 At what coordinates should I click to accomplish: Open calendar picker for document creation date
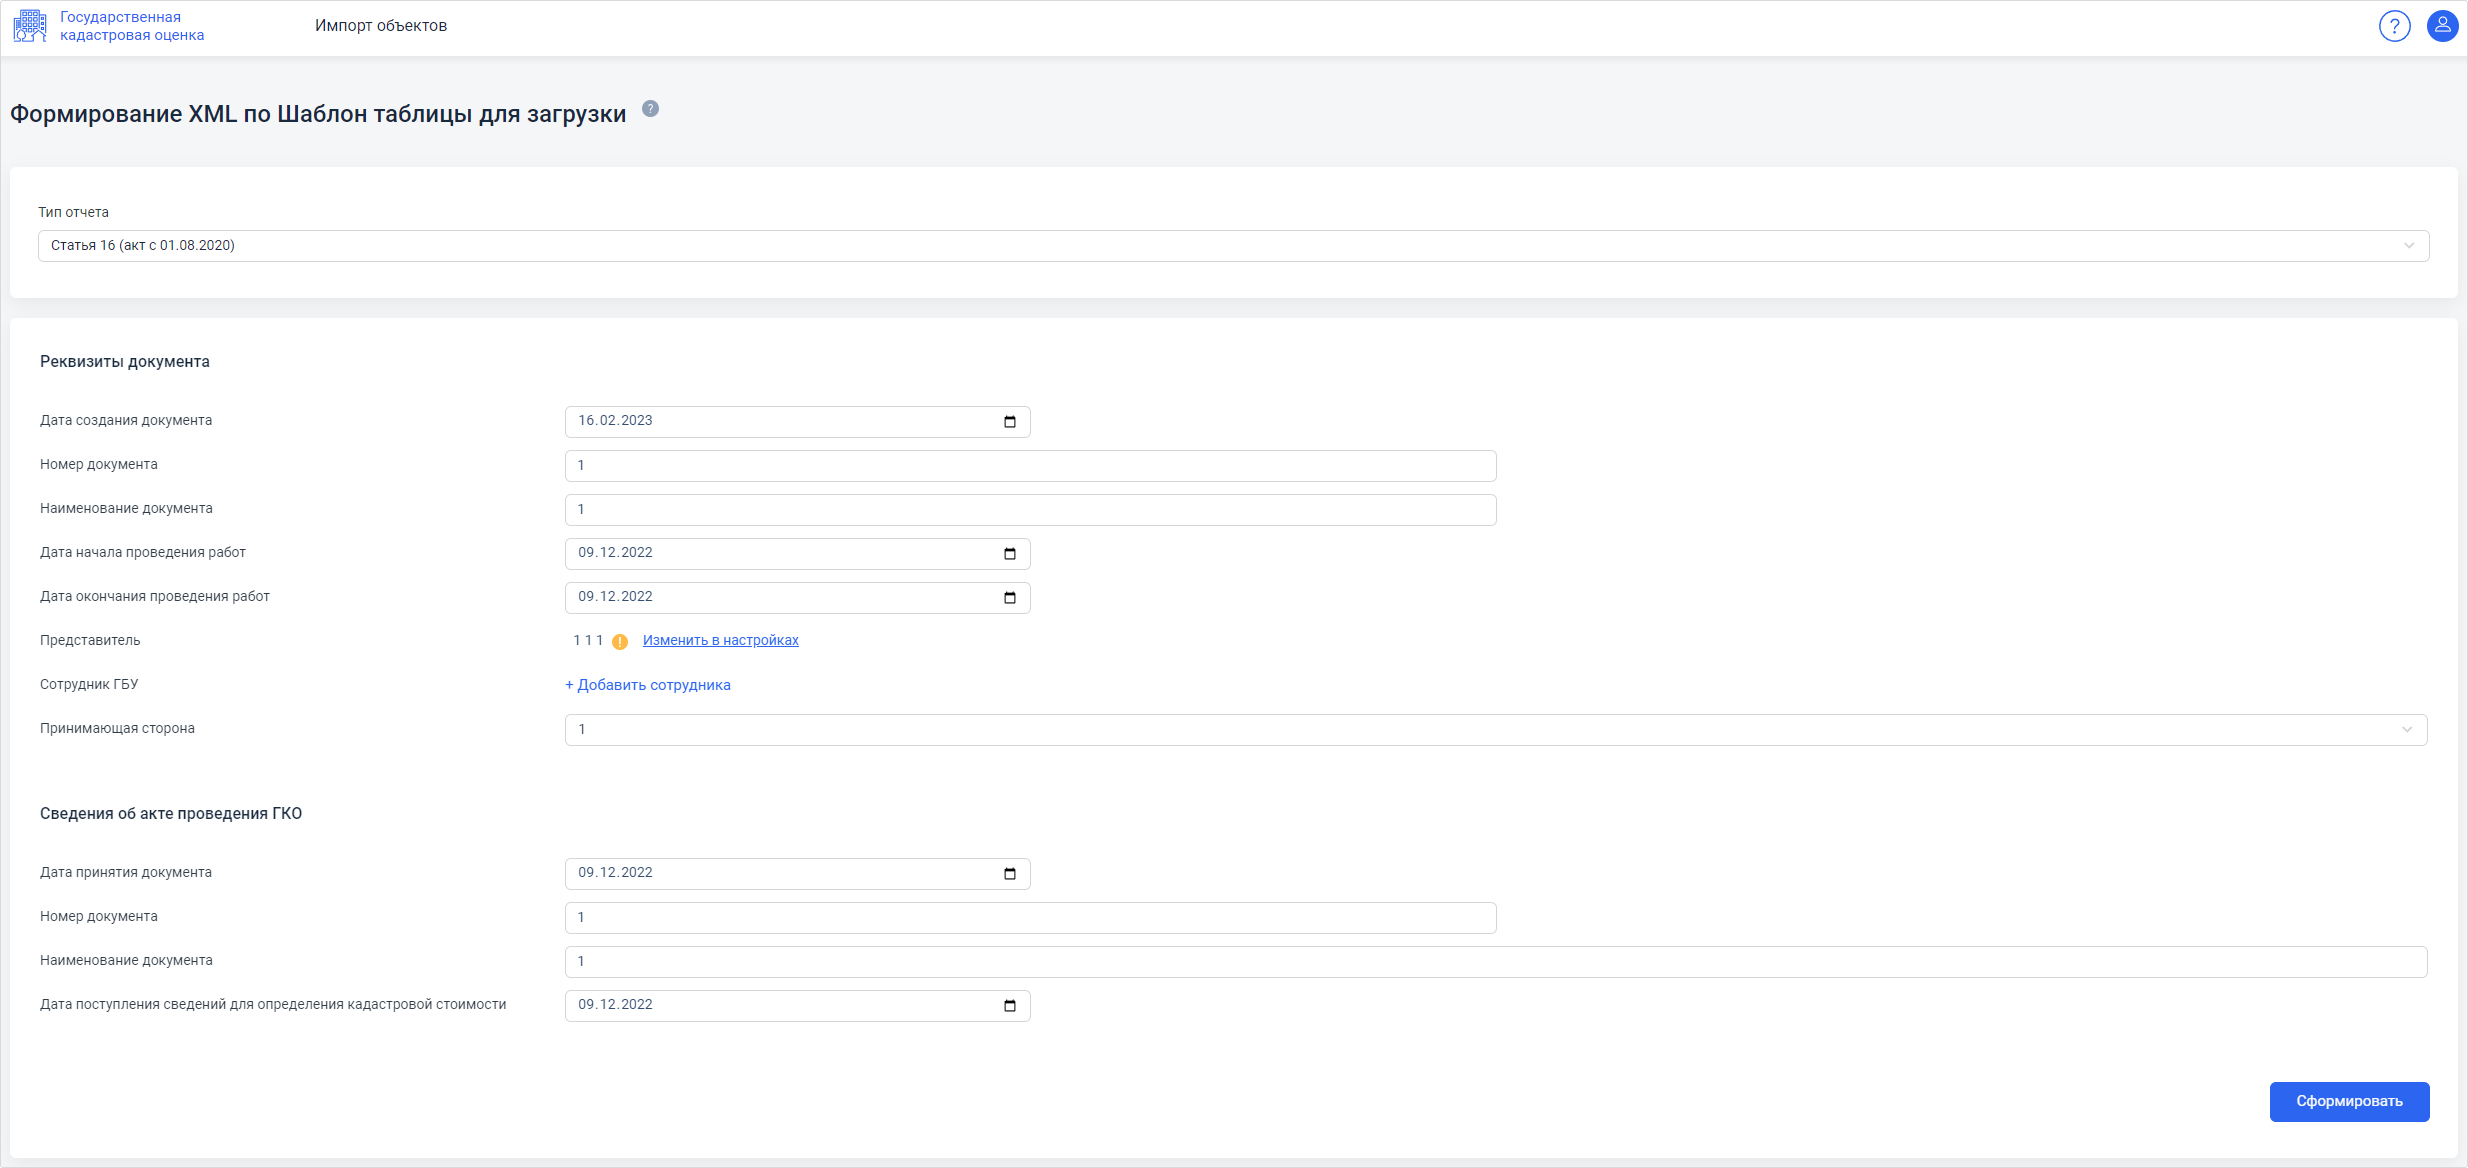click(x=1010, y=422)
